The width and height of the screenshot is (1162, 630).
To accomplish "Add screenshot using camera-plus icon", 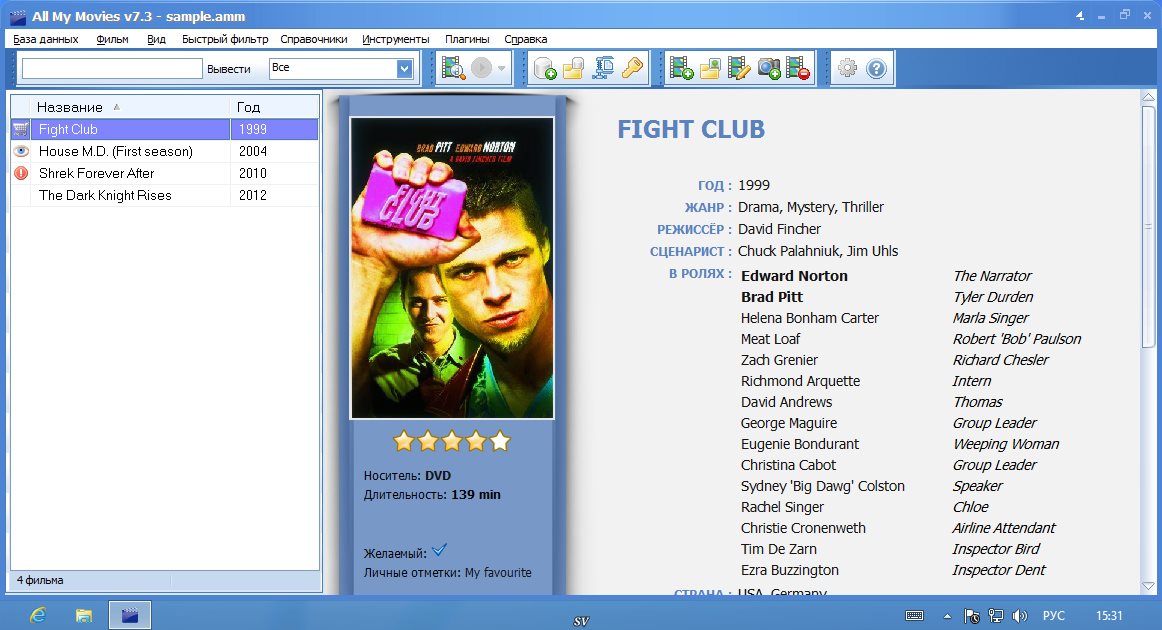I will coord(768,68).
